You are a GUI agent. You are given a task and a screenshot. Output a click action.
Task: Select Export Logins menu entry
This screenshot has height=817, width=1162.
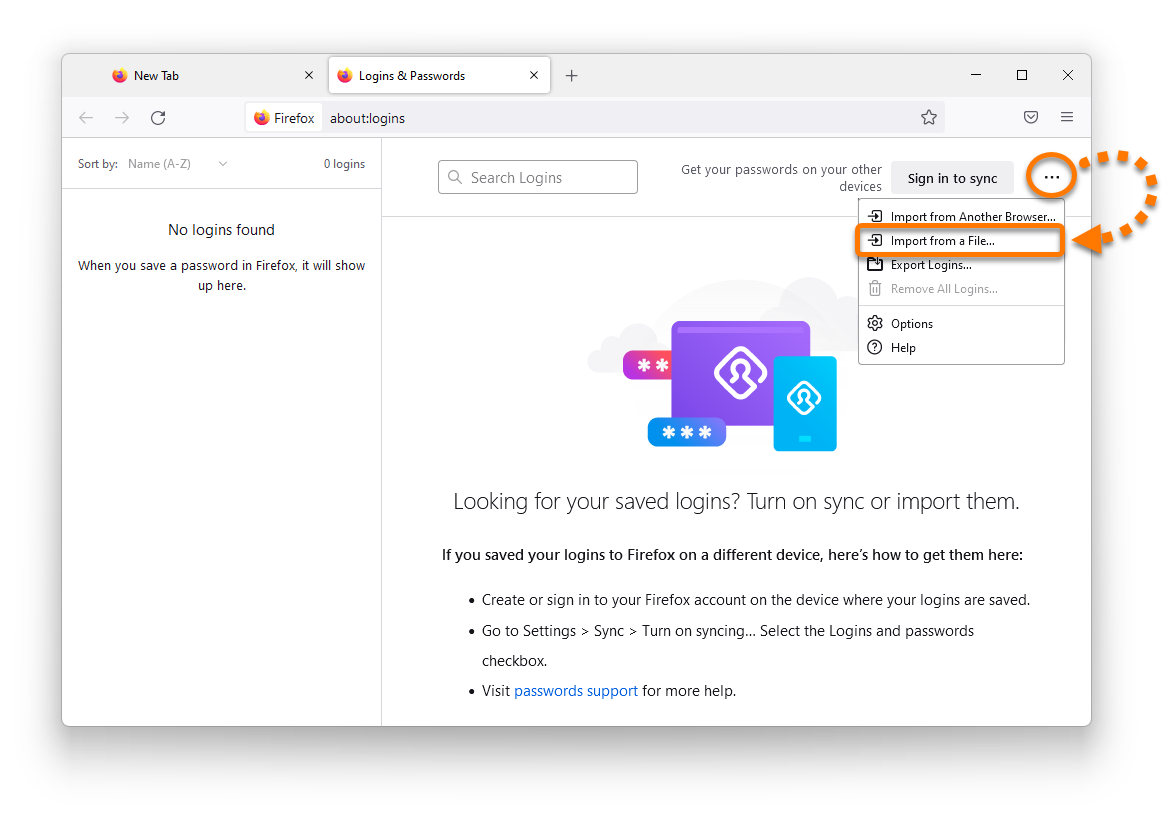pos(961,265)
